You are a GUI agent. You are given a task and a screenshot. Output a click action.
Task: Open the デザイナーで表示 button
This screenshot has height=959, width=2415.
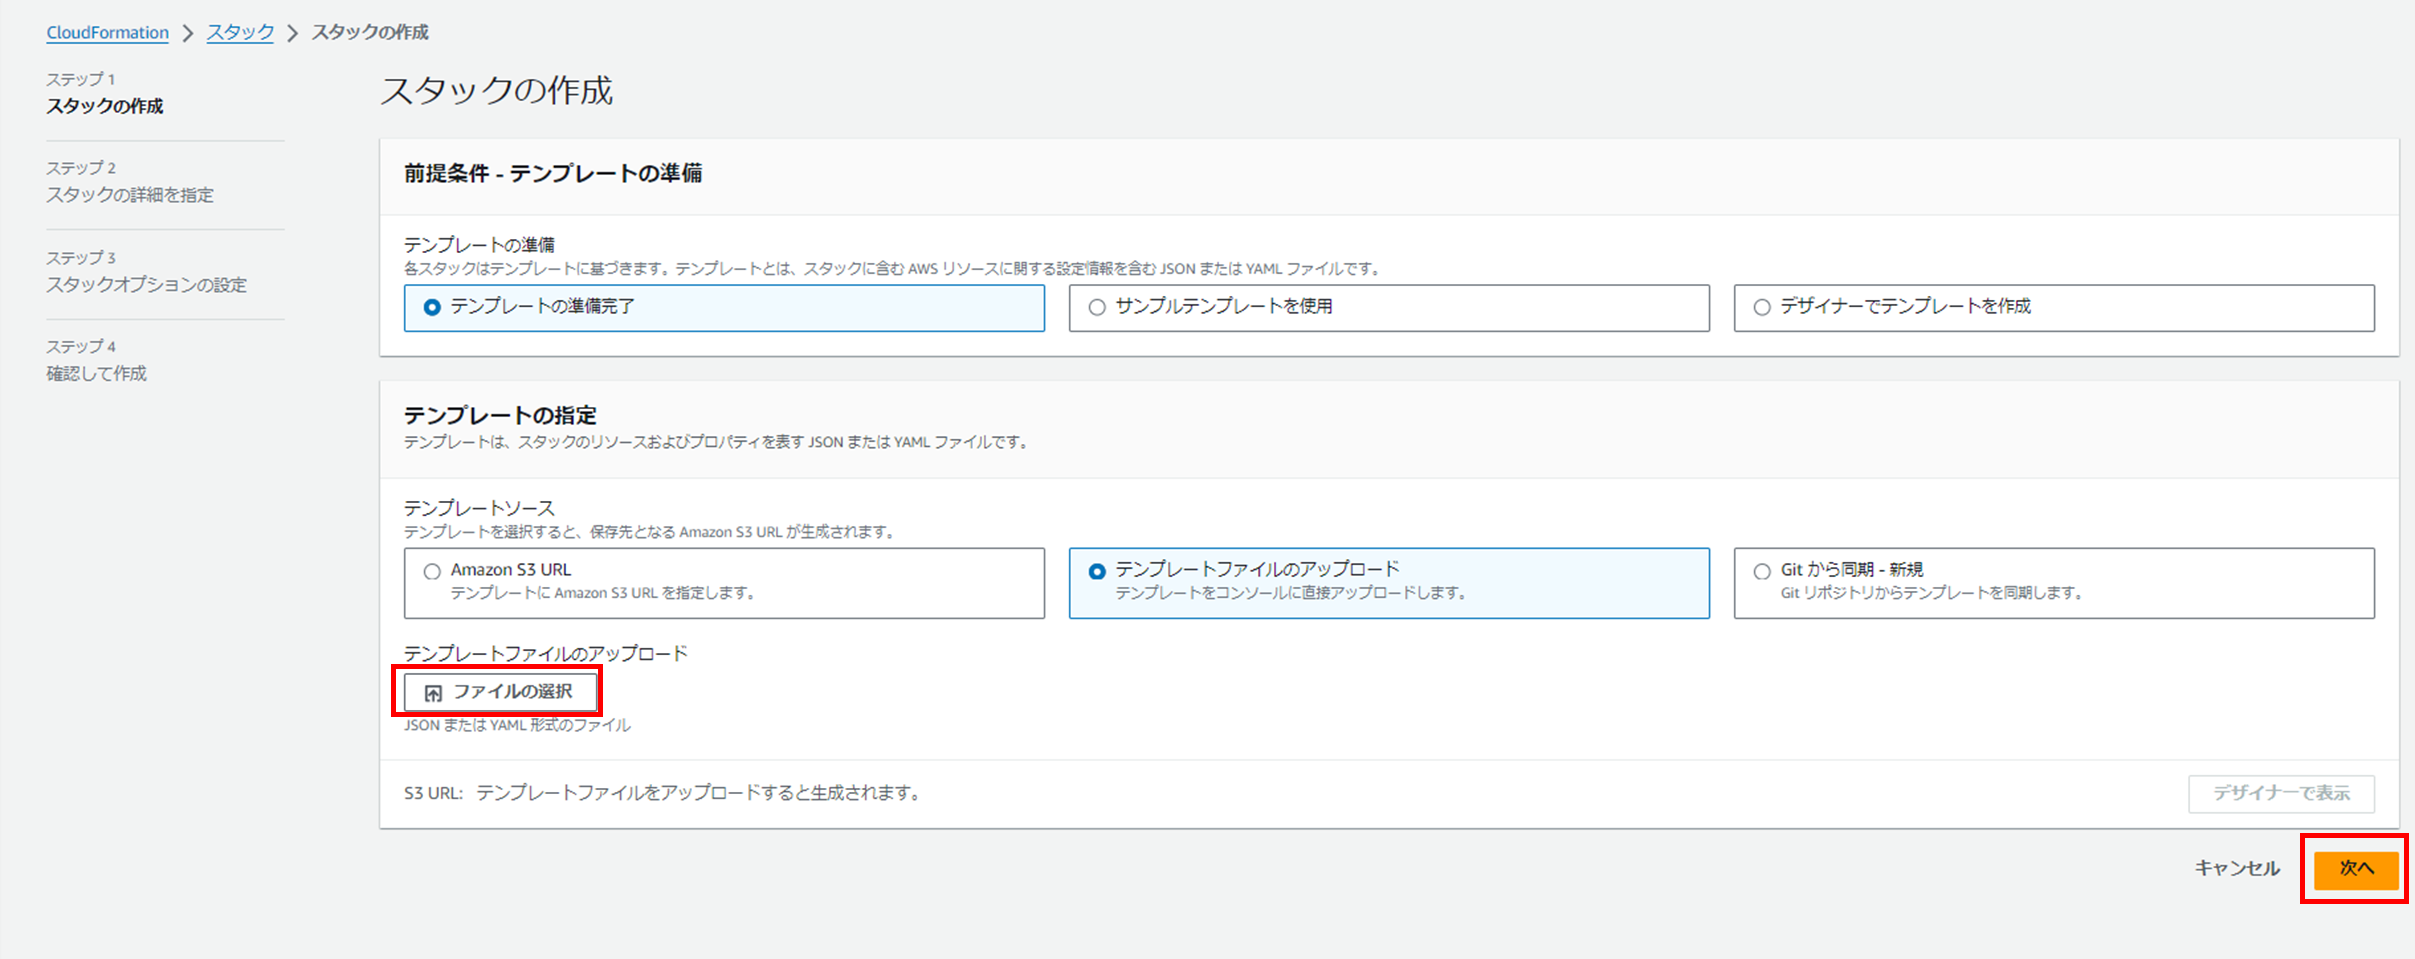tap(2281, 793)
